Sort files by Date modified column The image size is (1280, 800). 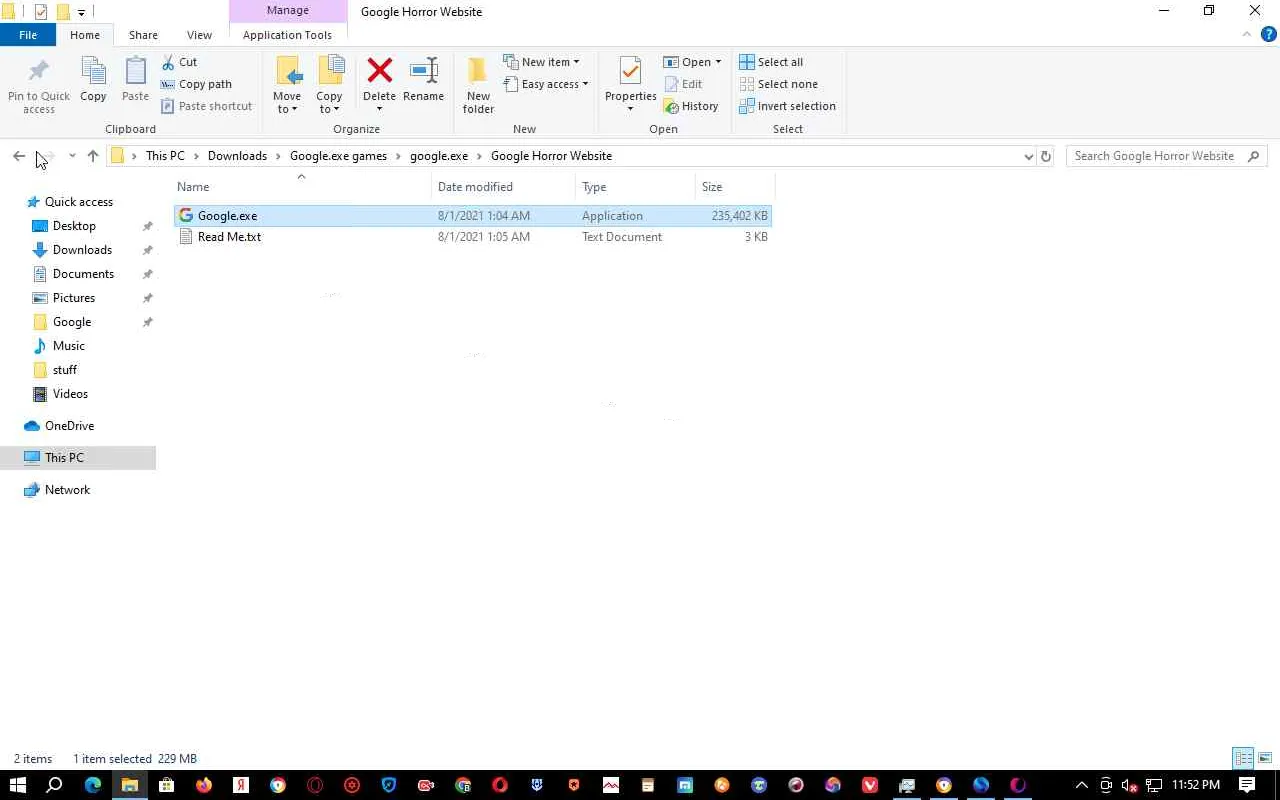(x=504, y=187)
